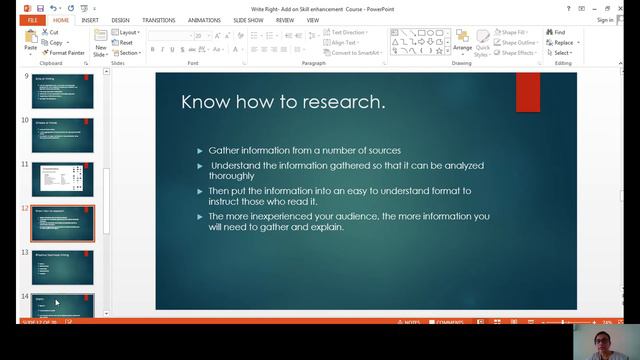Viewport: 640px width, 360px height.
Task: Select slide 13 thumbnail
Action: point(62,267)
